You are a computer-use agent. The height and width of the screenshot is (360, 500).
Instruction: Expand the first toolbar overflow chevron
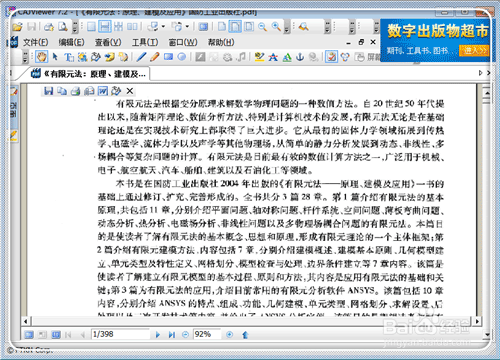[75, 27]
